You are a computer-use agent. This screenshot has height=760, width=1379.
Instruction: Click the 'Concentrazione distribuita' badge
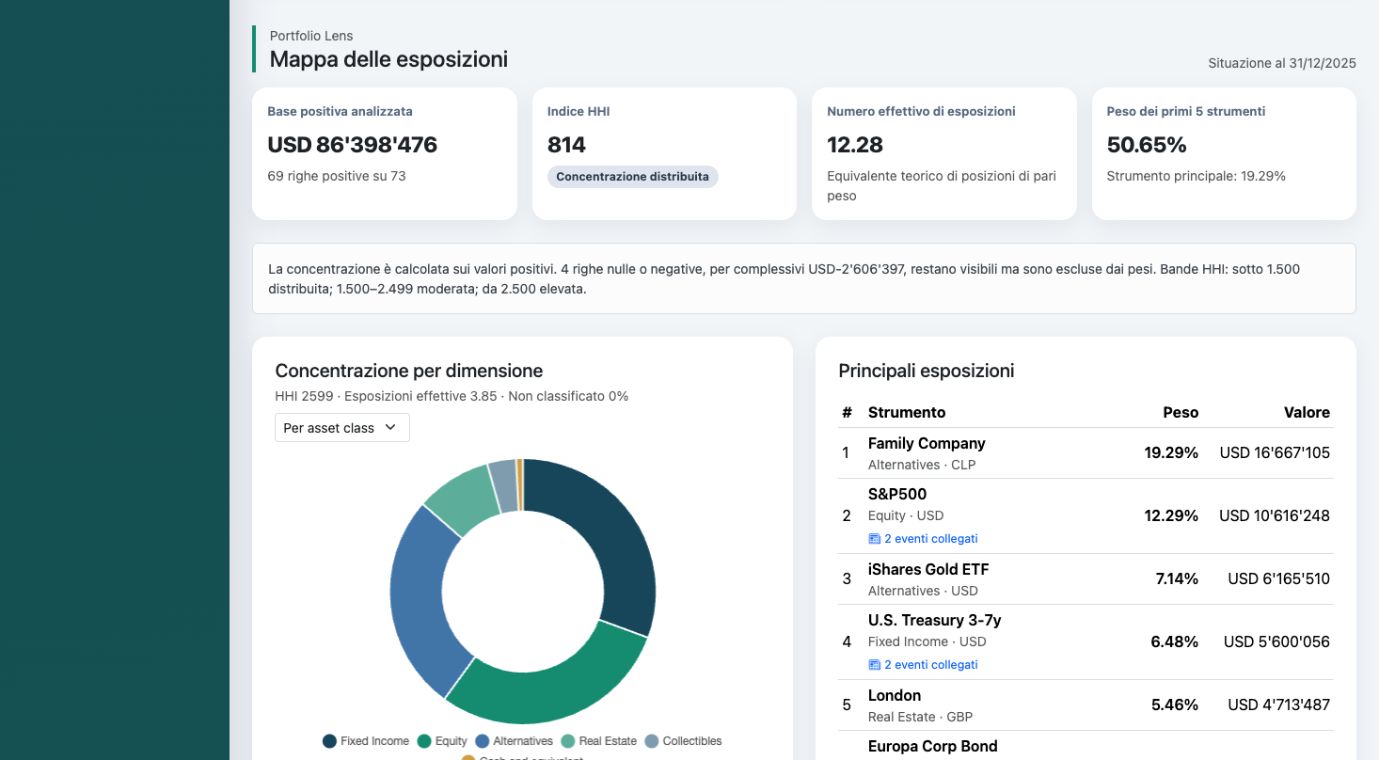click(x=632, y=177)
